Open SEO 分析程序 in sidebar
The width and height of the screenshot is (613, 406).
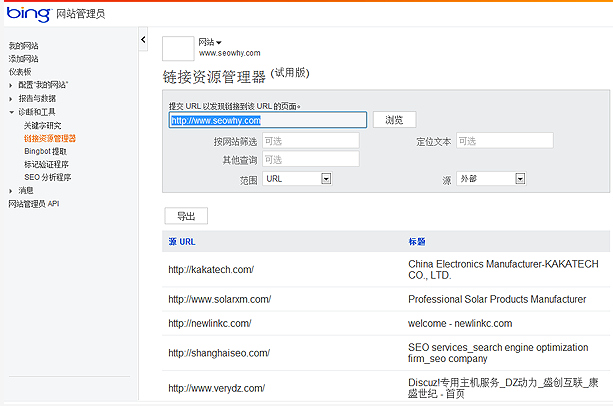(47, 177)
